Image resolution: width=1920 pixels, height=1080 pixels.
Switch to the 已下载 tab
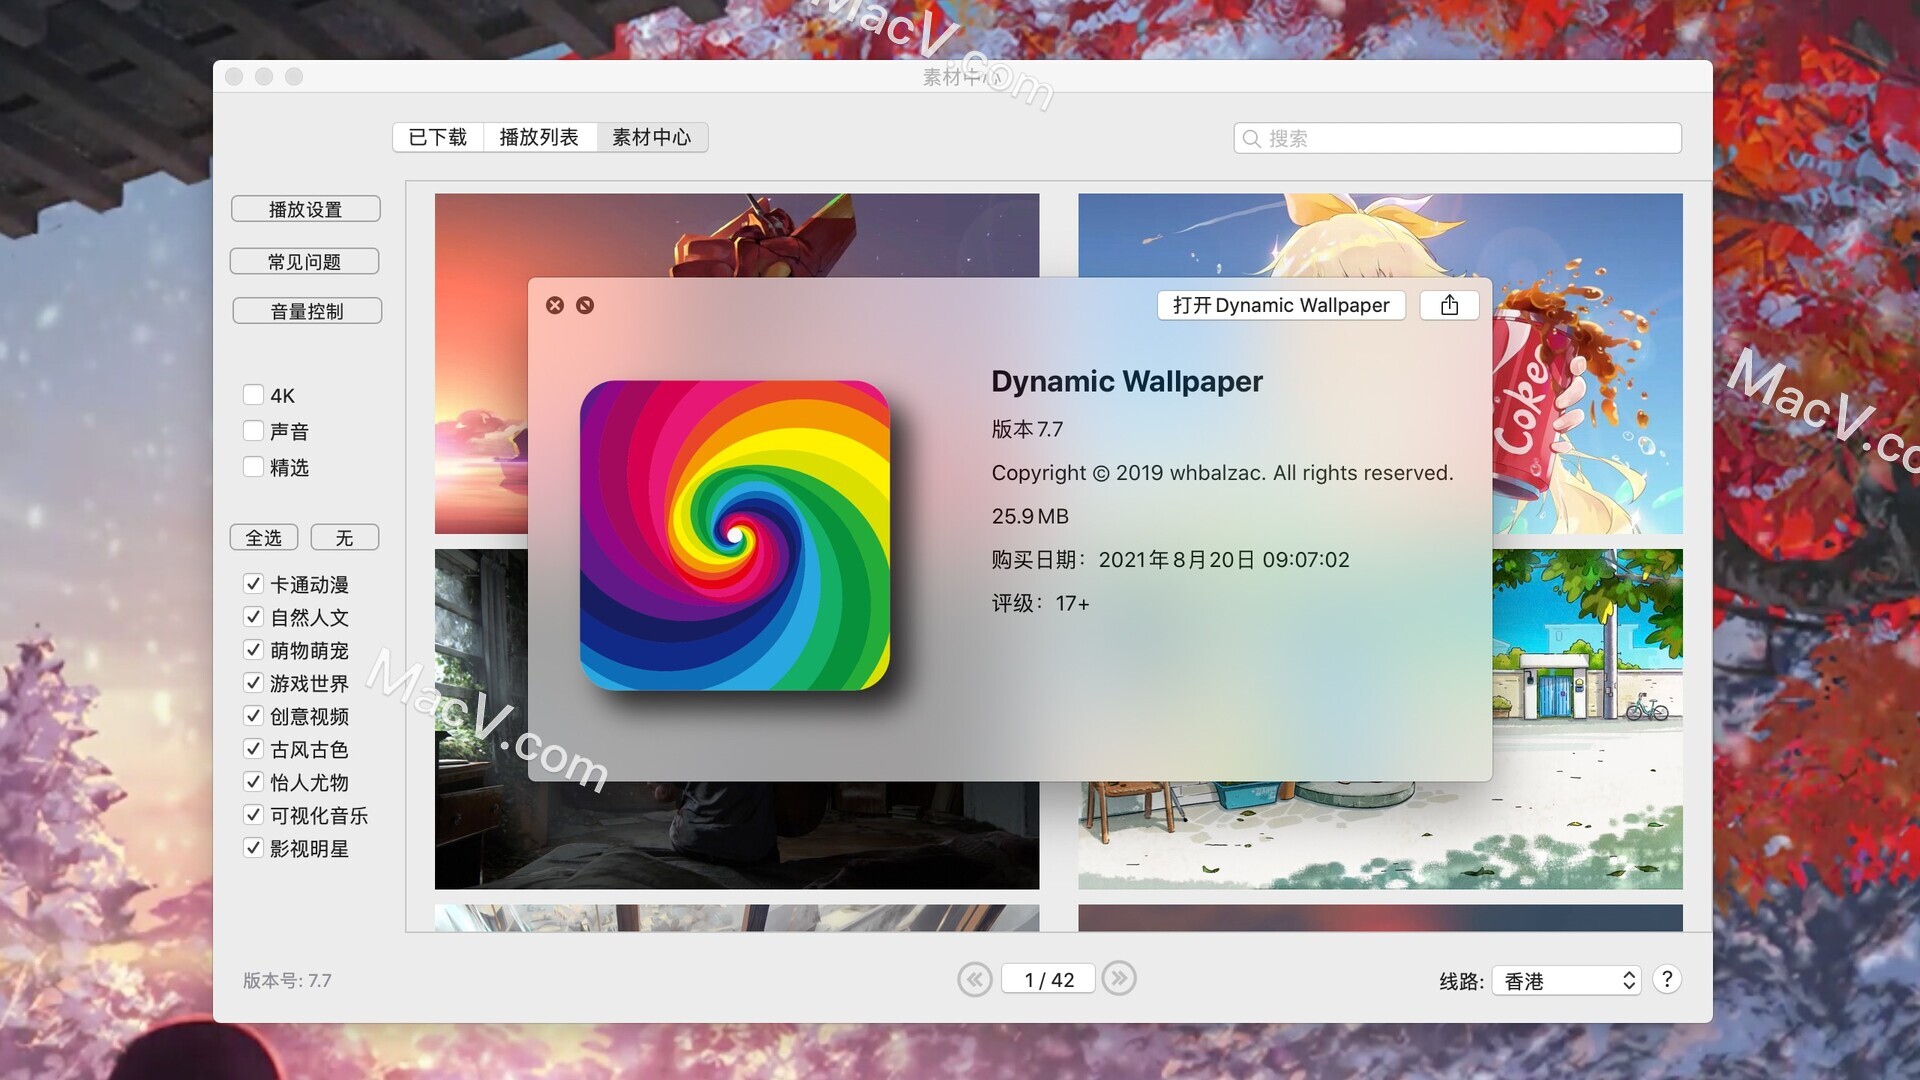pos(438,137)
